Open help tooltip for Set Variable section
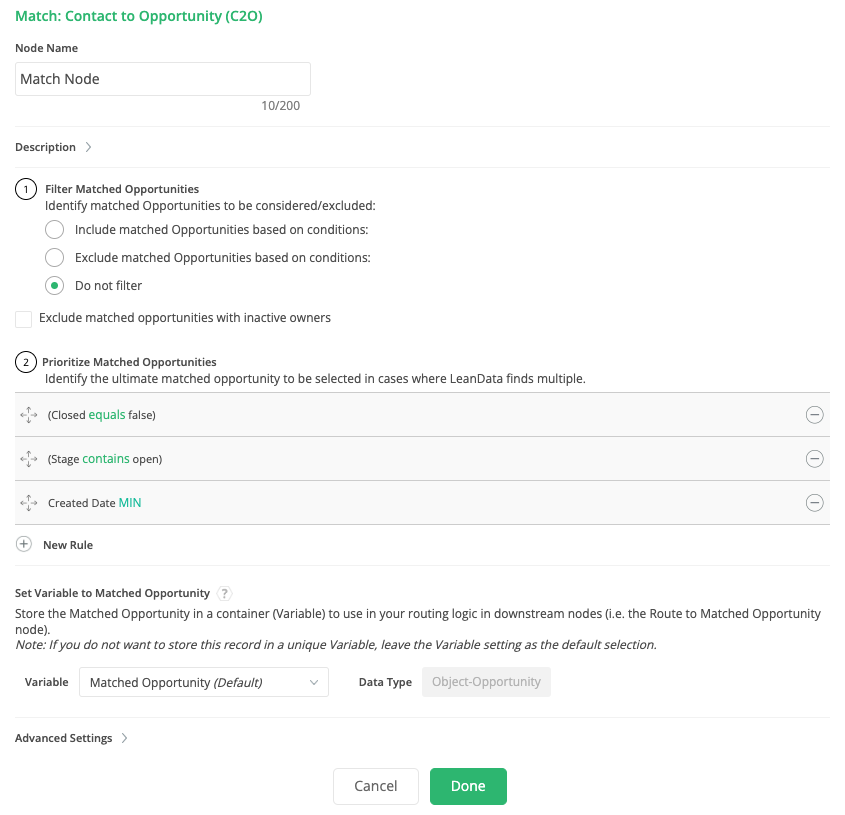 click(225, 593)
